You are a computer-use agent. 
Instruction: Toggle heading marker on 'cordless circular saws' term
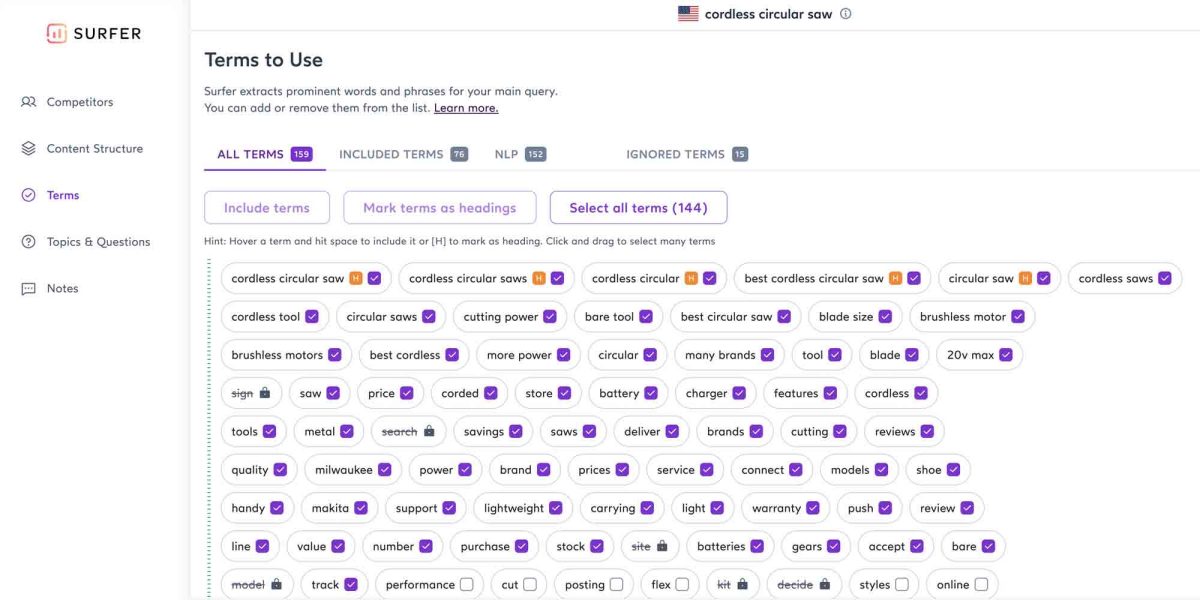click(539, 278)
